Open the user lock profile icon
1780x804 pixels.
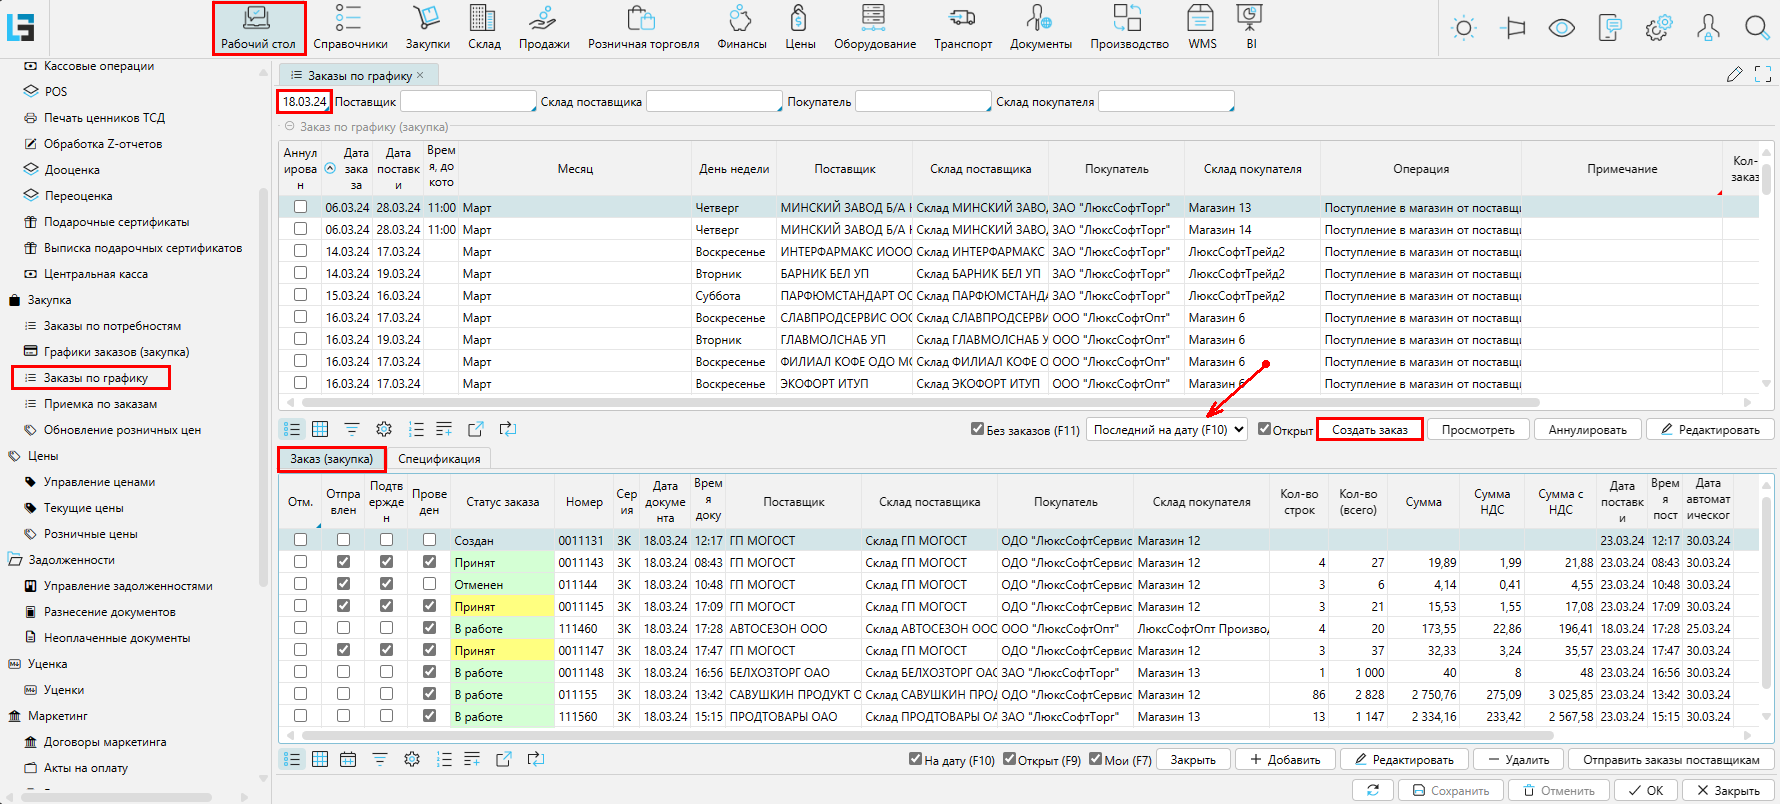click(1708, 28)
